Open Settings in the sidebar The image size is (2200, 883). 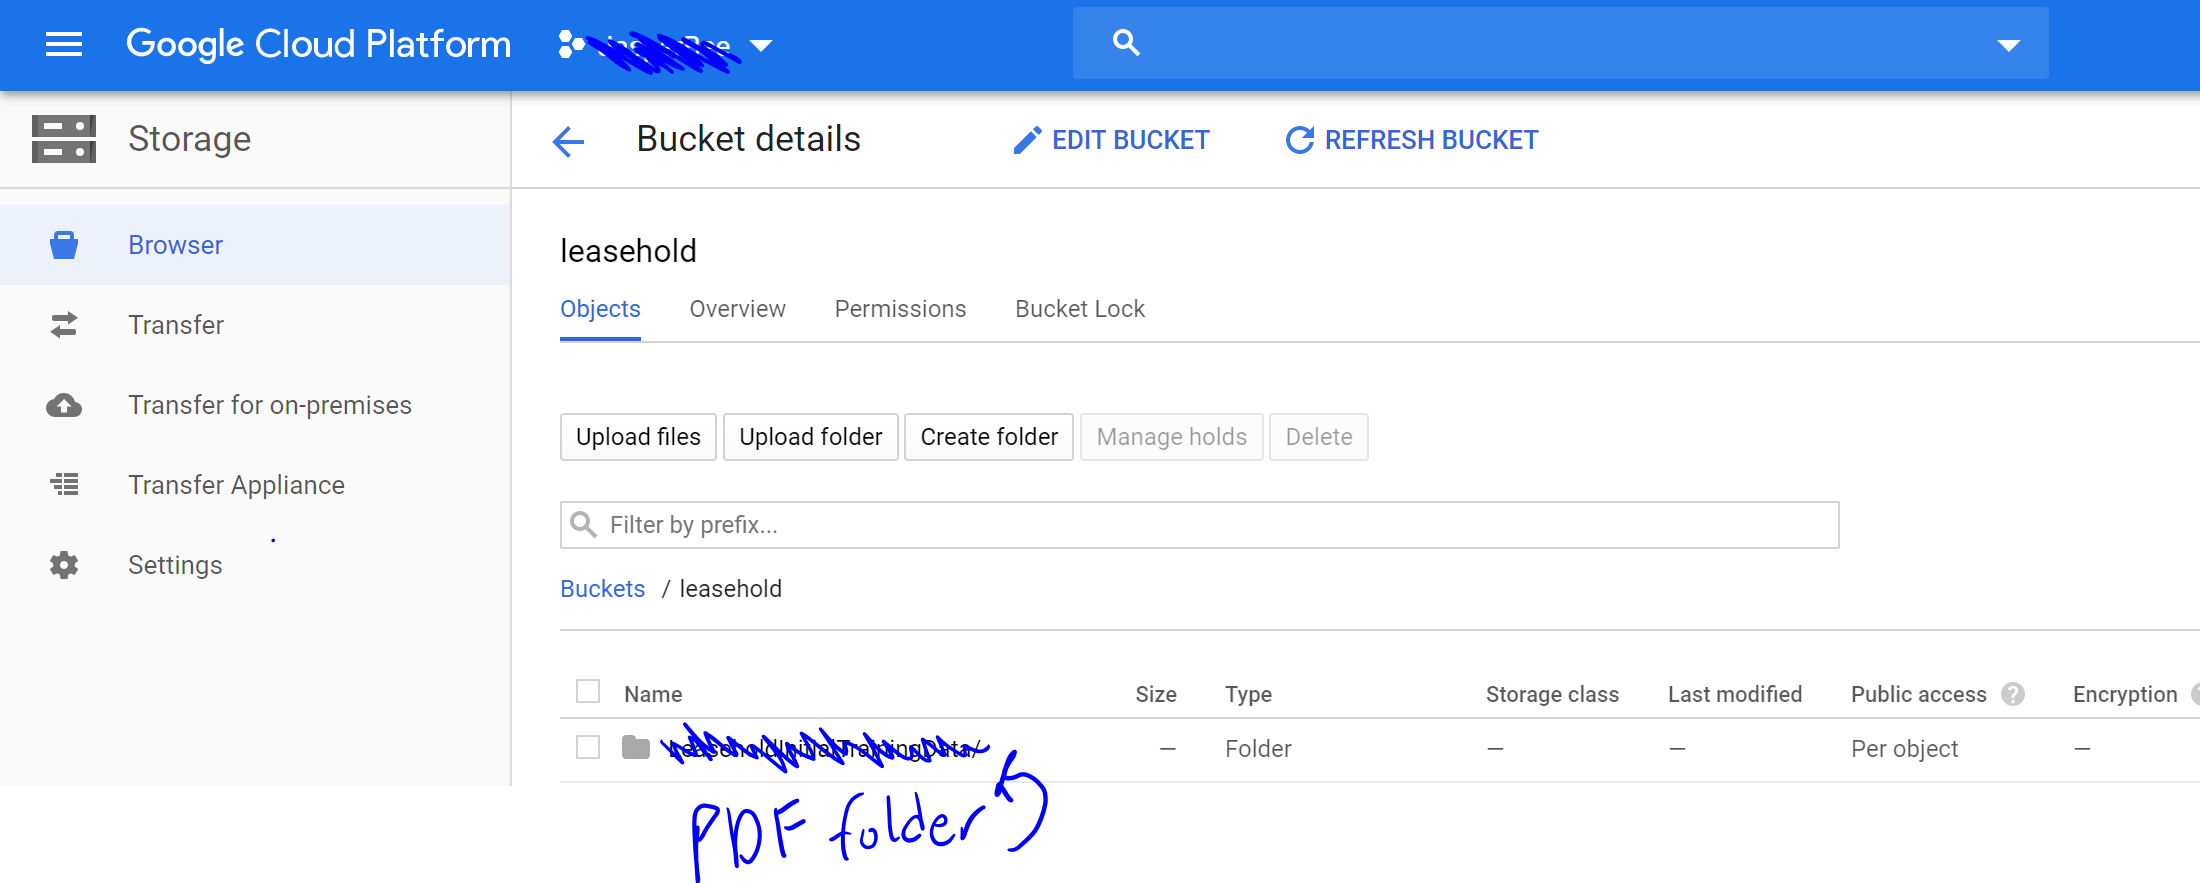click(x=255, y=565)
